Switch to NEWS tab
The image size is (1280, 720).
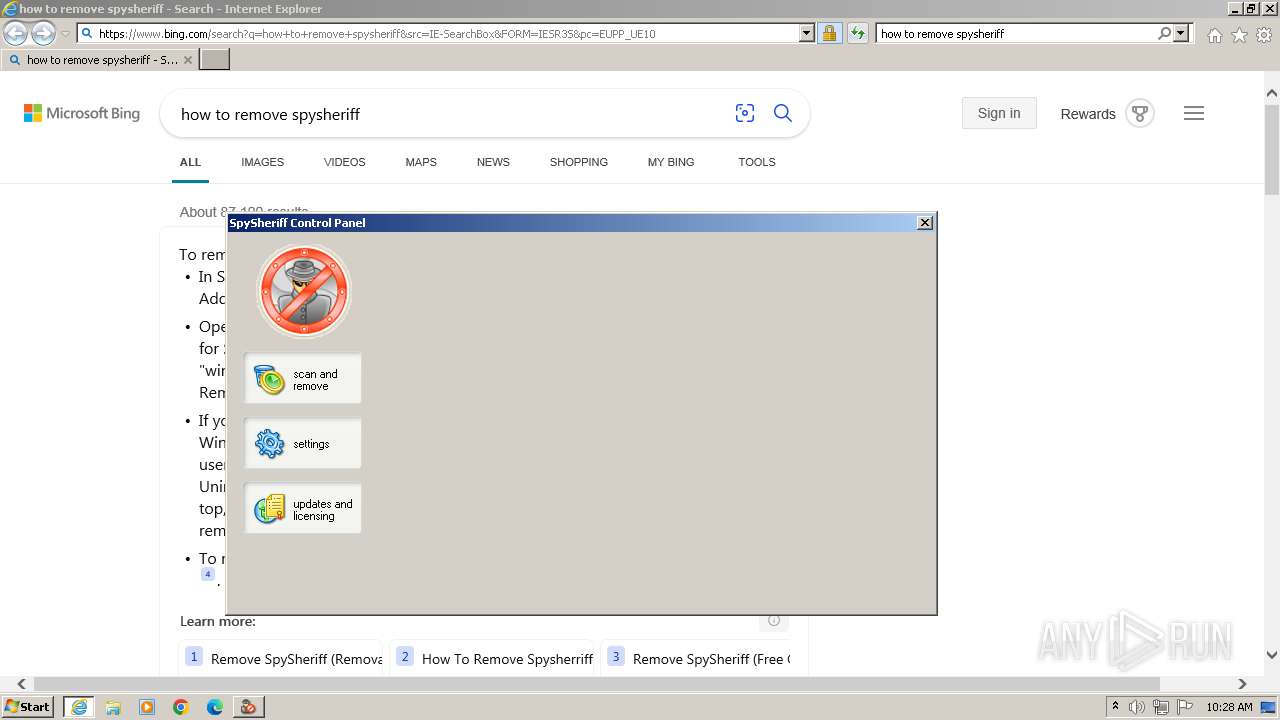[493, 162]
